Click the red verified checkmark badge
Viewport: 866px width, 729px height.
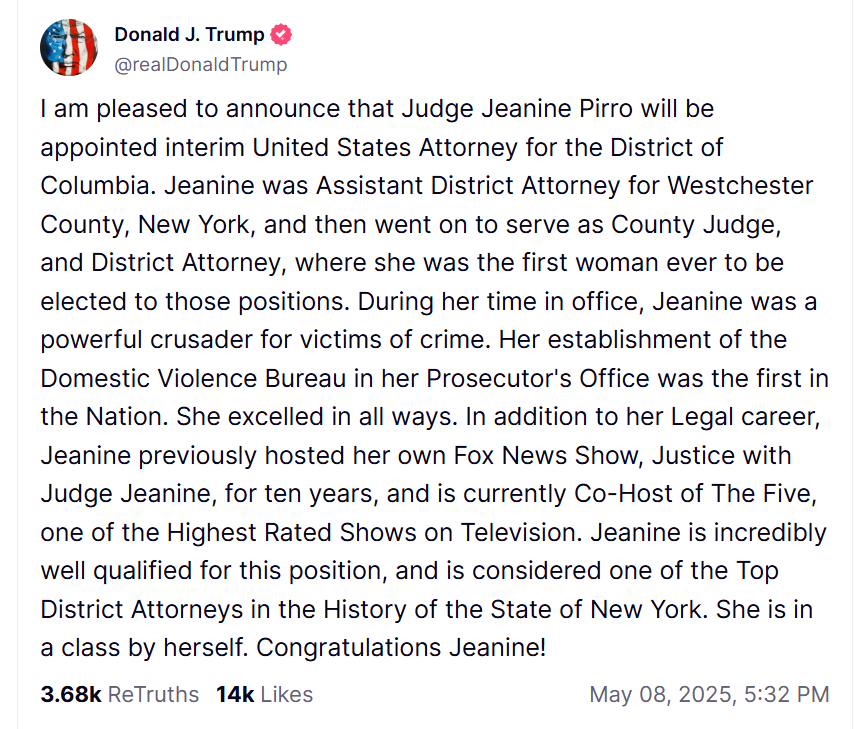[x=281, y=35]
